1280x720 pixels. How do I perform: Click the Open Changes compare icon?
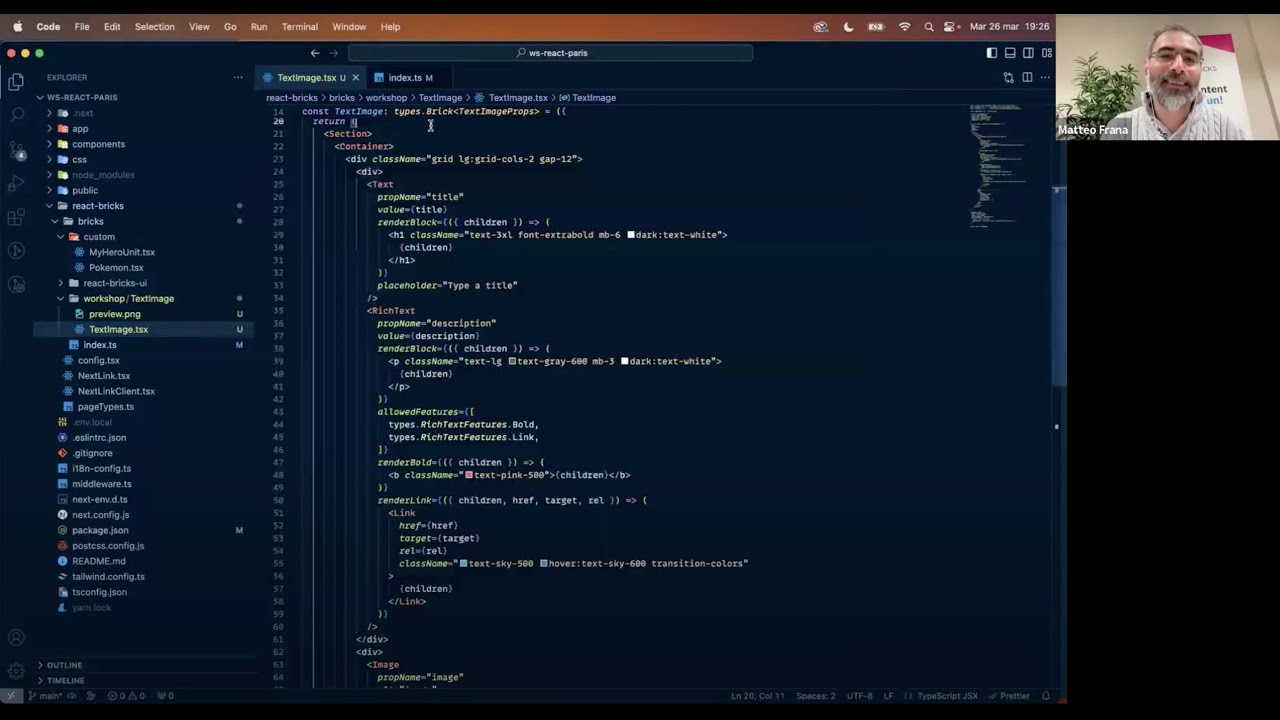pyautogui.click(x=1008, y=77)
